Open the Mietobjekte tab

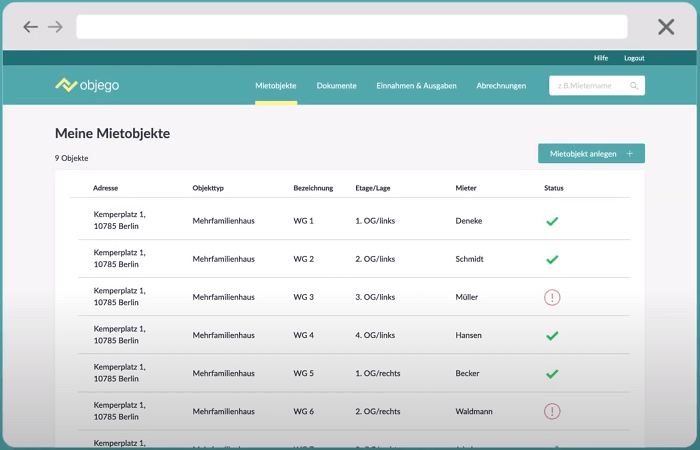[276, 86]
